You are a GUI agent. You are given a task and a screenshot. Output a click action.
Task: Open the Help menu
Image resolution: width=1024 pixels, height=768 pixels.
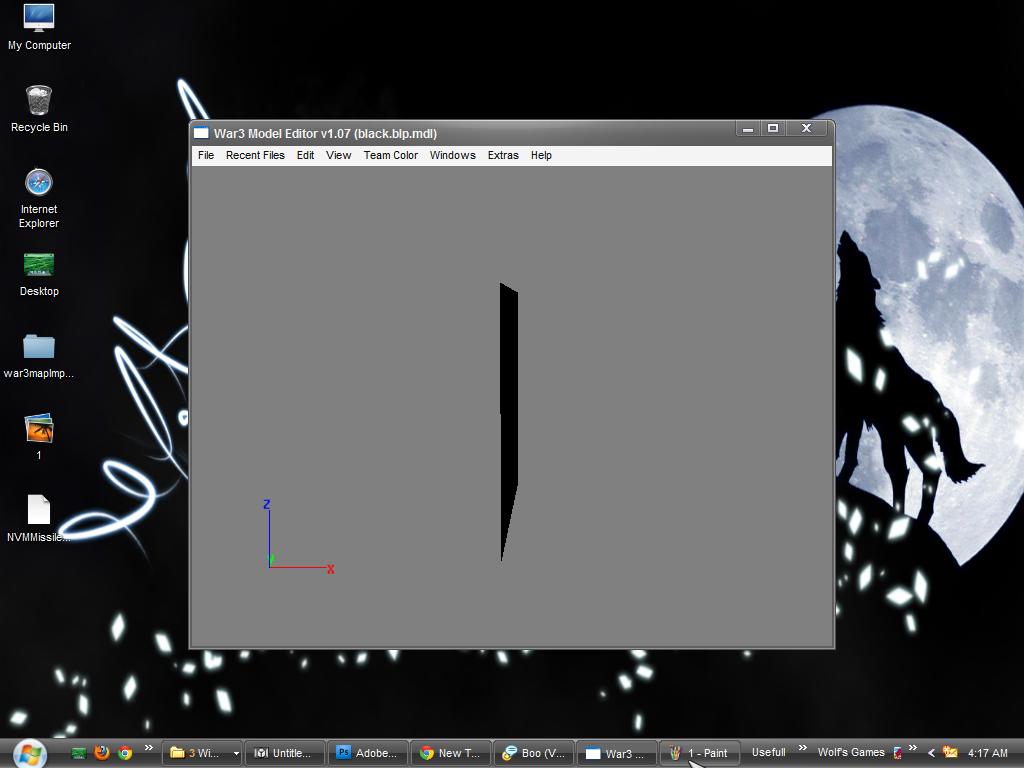click(541, 155)
